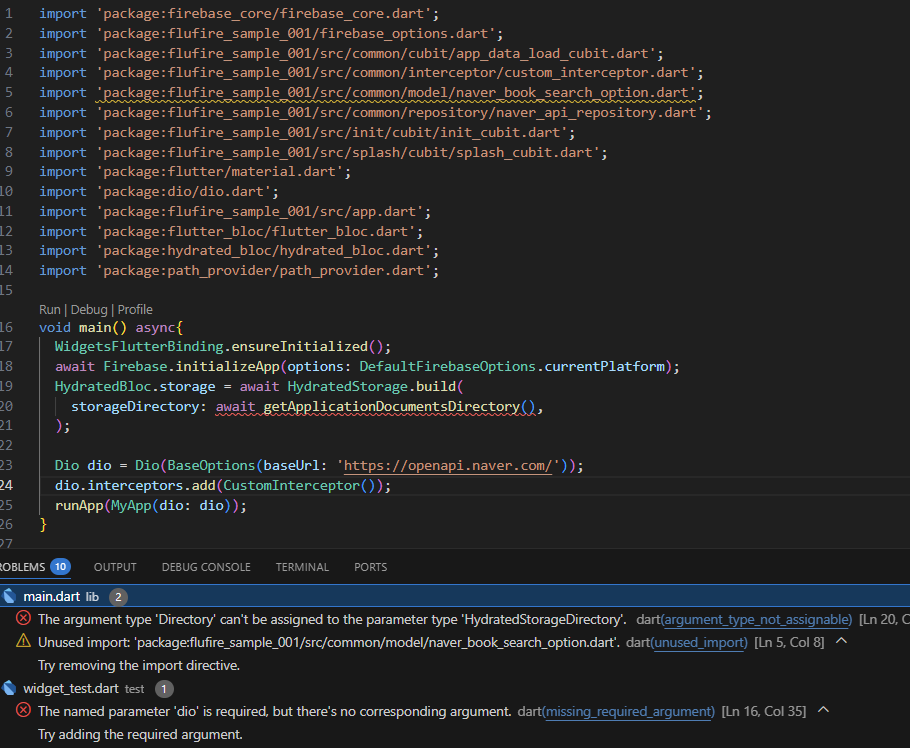This screenshot has width=910, height=748.
Task: Click the main.dart problem count badge 2
Action: [x=118, y=597]
